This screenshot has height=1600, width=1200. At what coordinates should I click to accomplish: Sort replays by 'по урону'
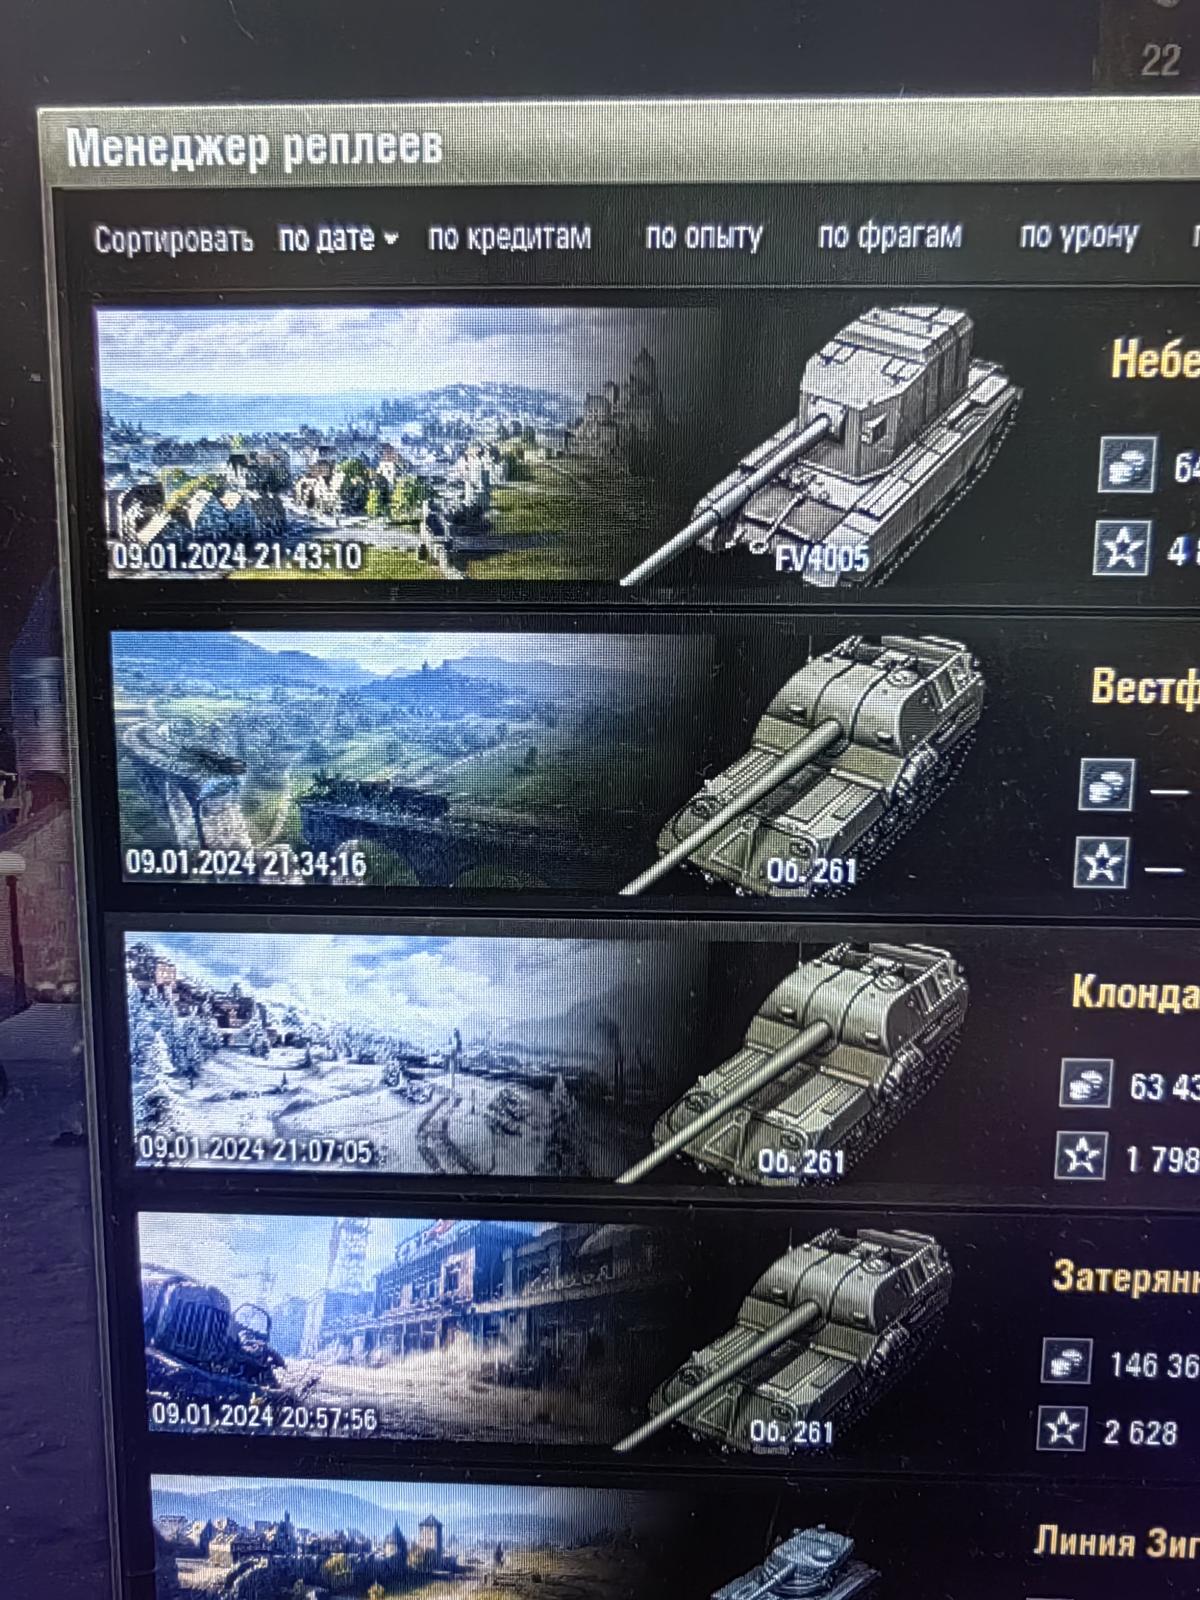1079,235
